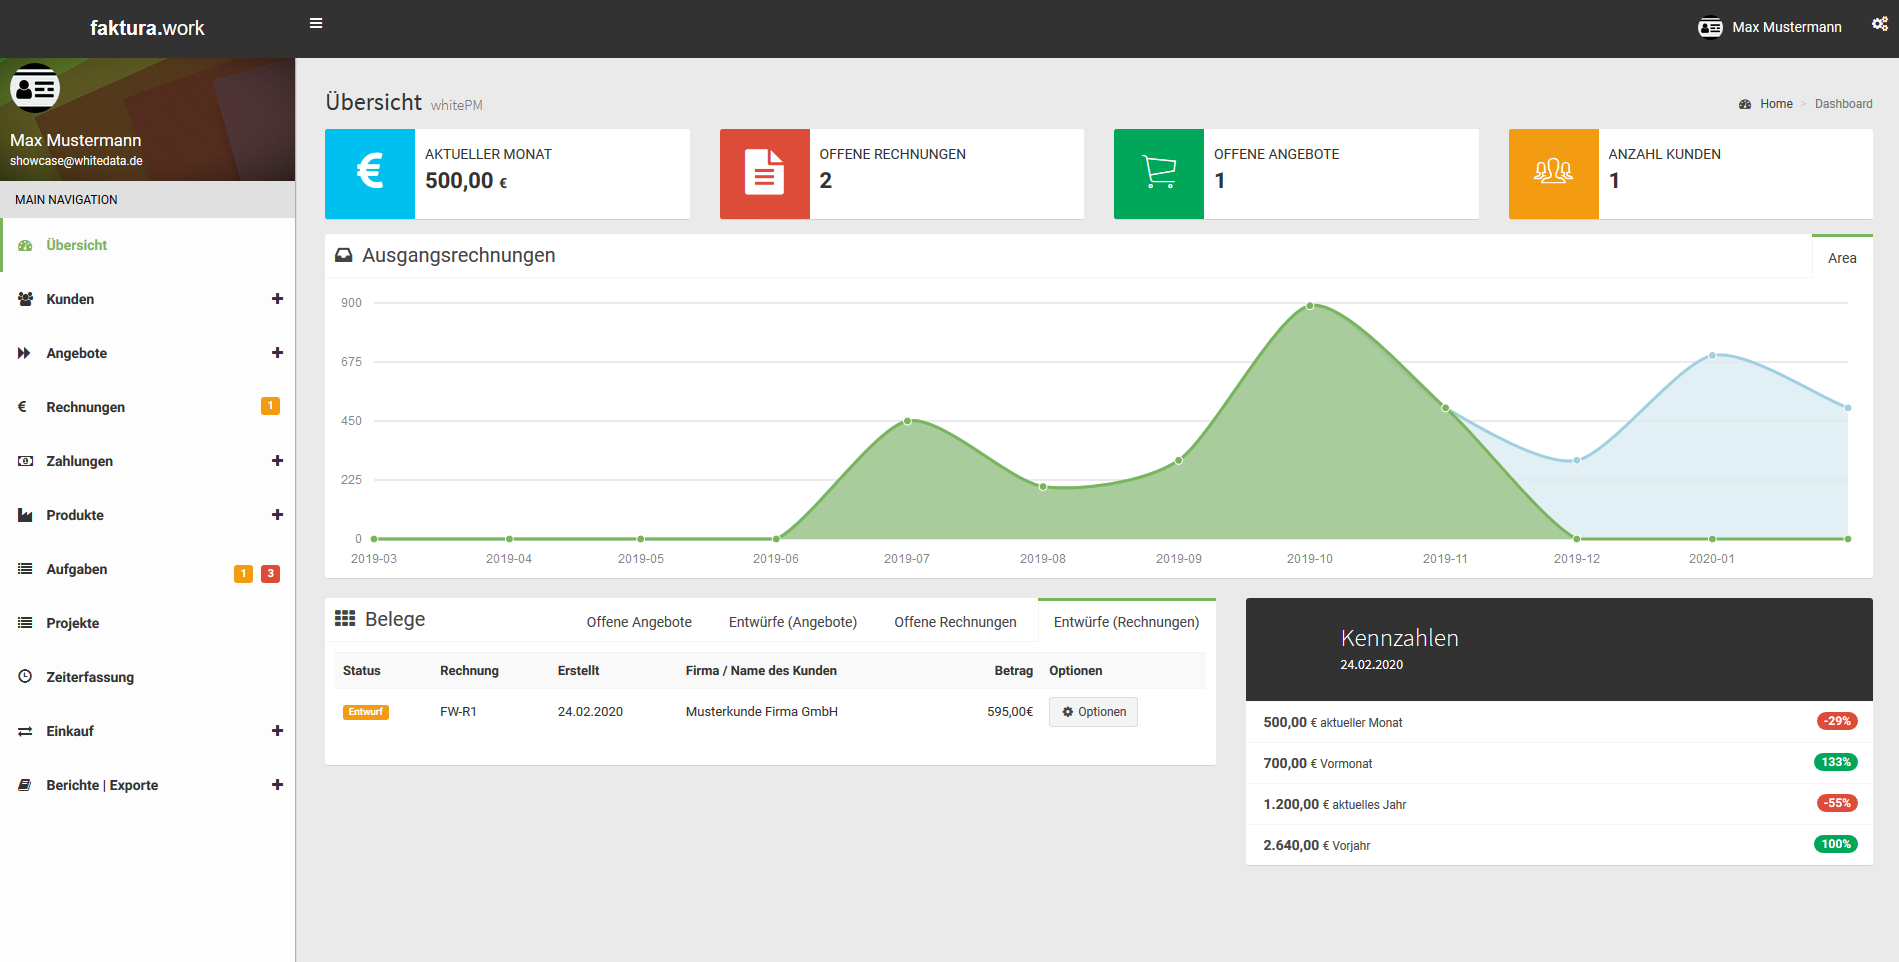Click the Projekte list icon in sidebar
The image size is (1899, 962).
coord(25,623)
